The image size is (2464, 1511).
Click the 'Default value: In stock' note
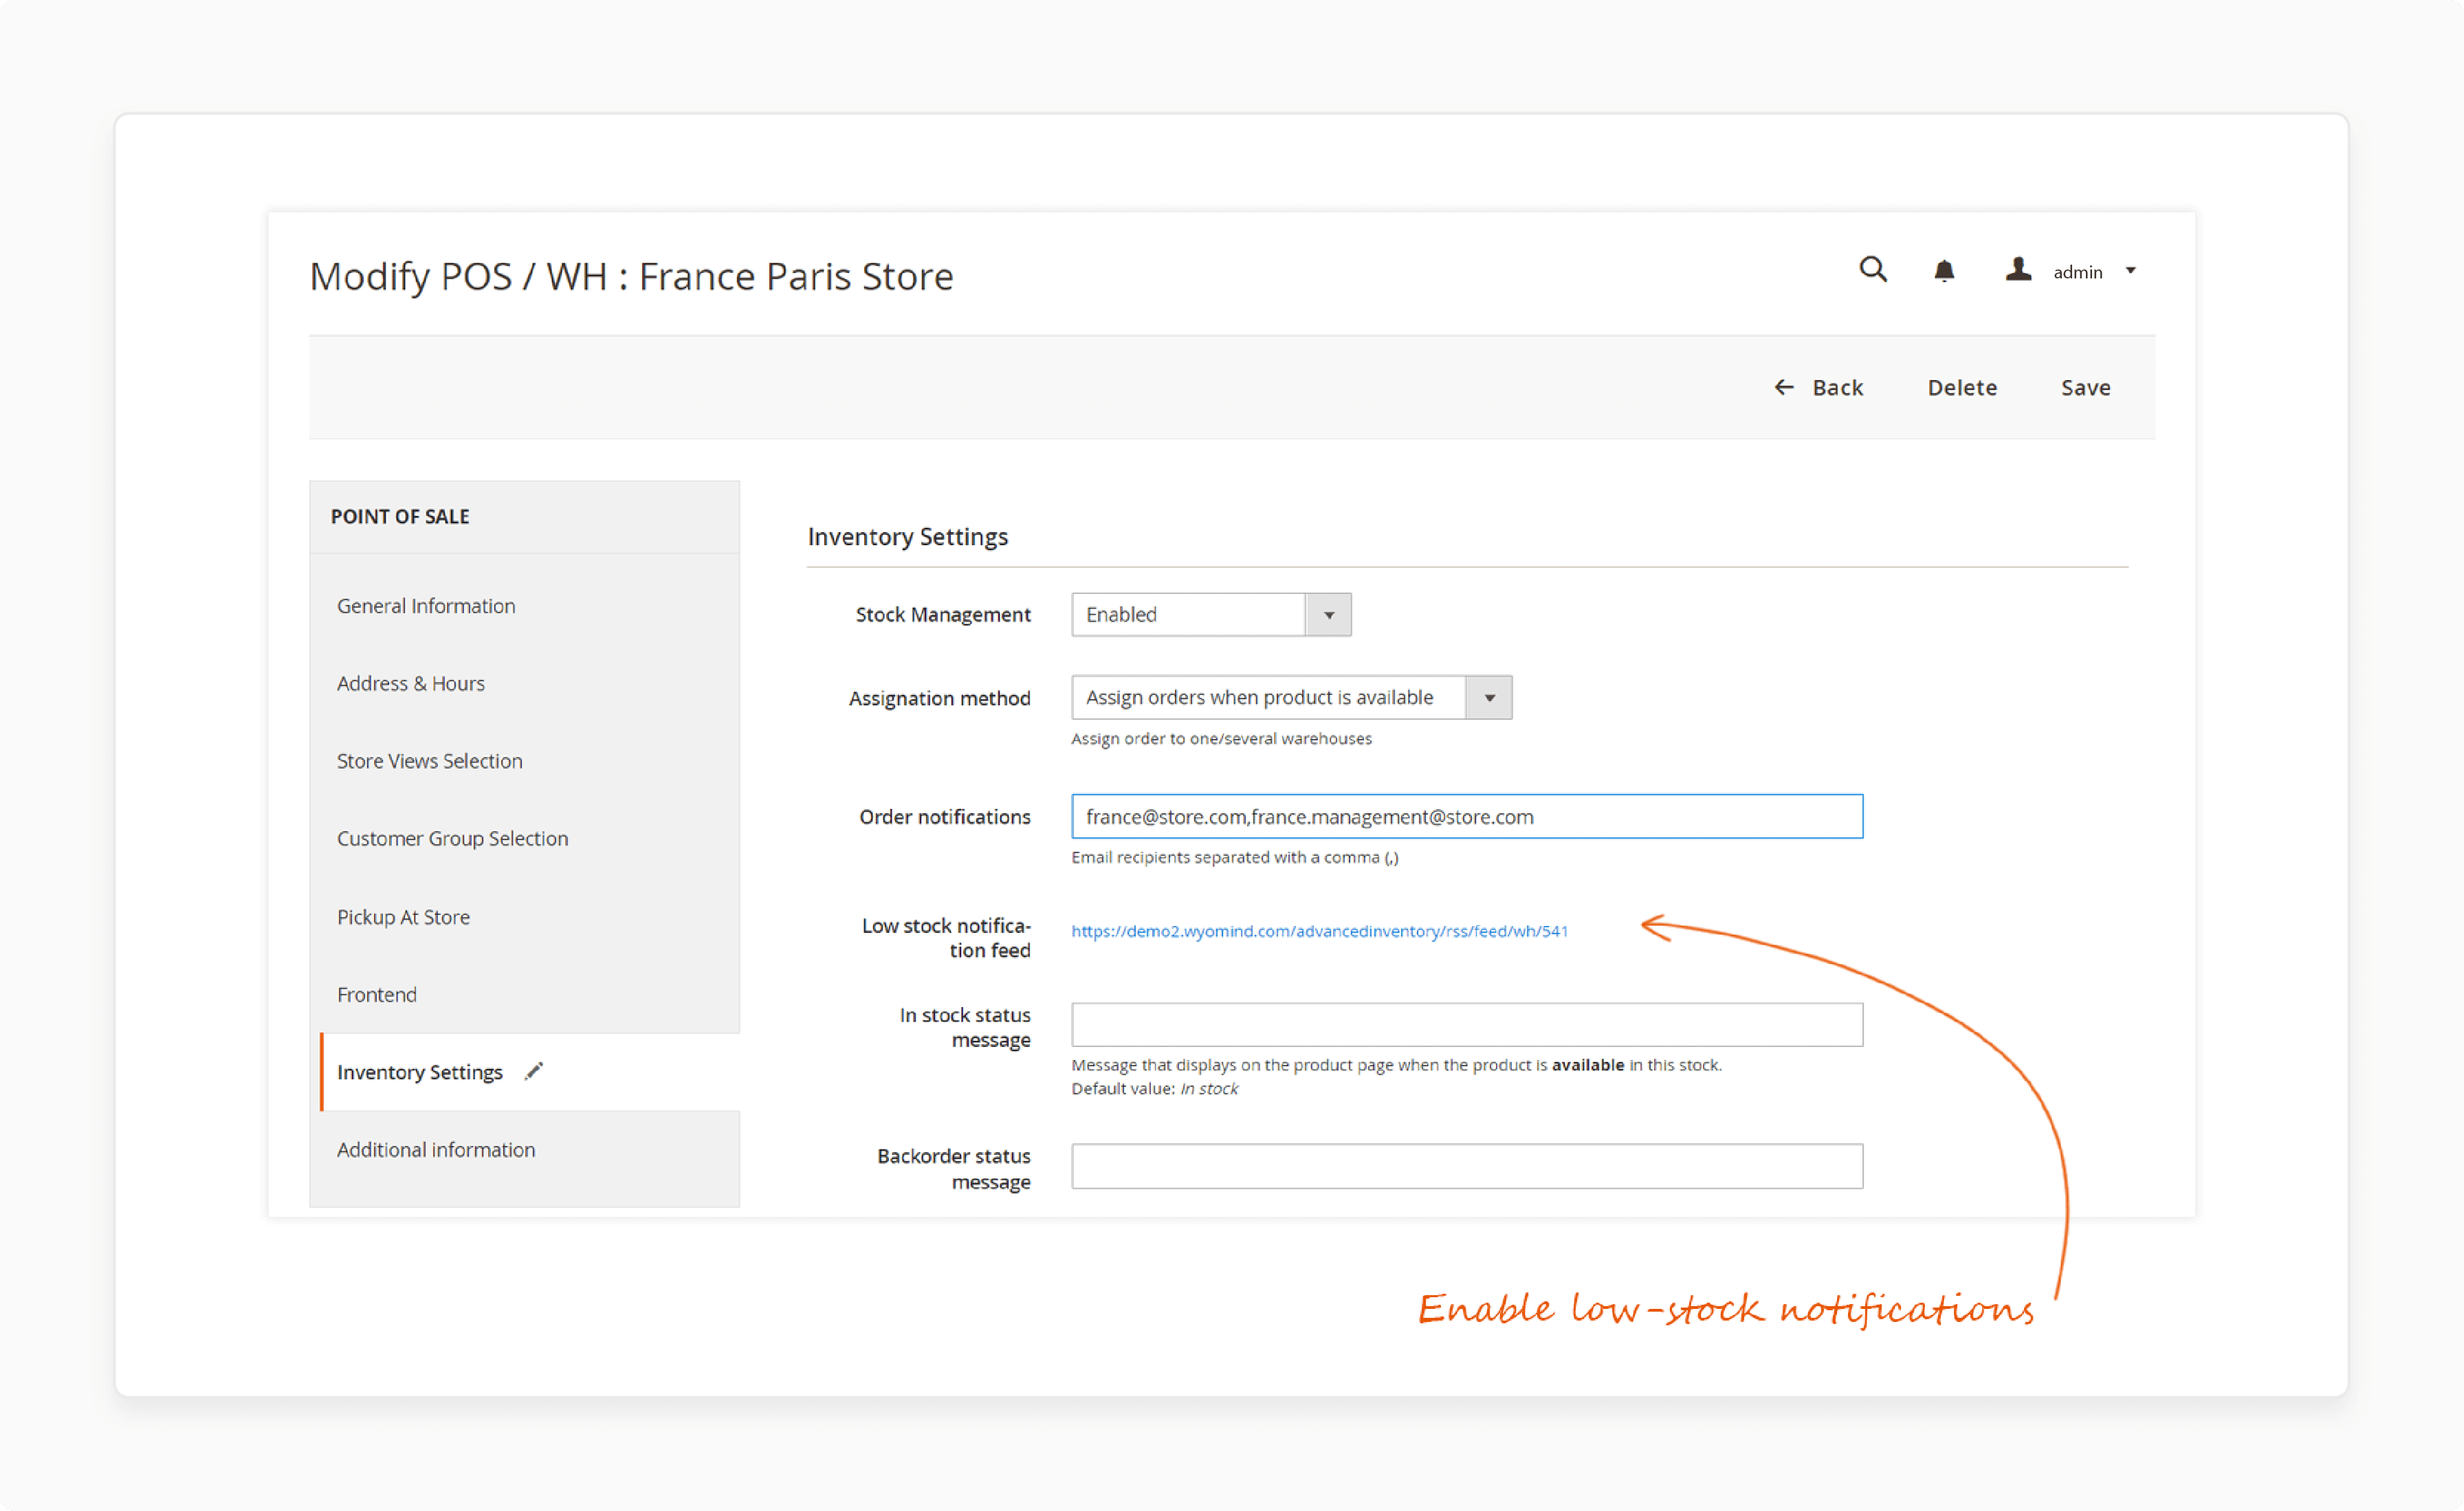click(x=1154, y=1088)
